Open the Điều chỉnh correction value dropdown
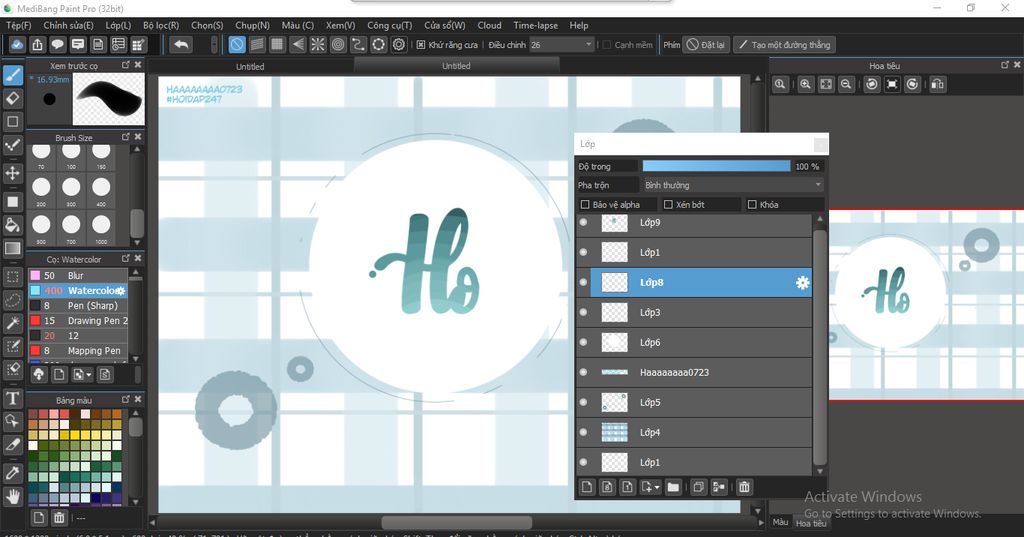The width and height of the screenshot is (1024, 537). pos(561,44)
